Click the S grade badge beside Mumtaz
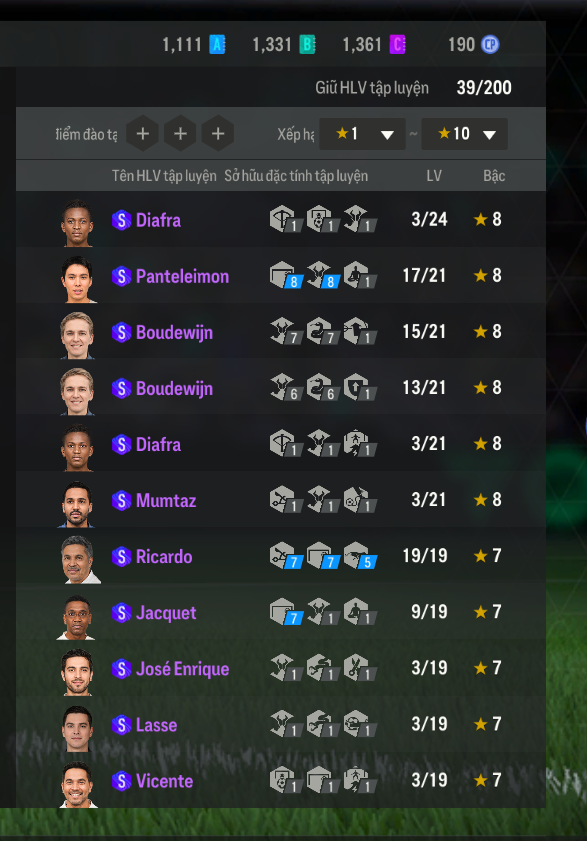This screenshot has height=841, width=587. 121,500
